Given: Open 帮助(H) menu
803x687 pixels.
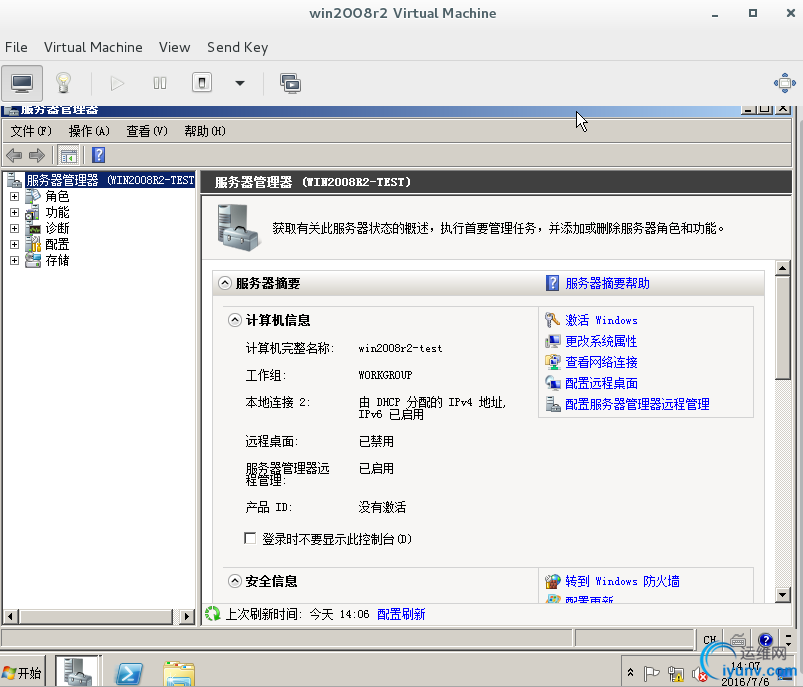Looking at the screenshot, I should (x=205, y=131).
